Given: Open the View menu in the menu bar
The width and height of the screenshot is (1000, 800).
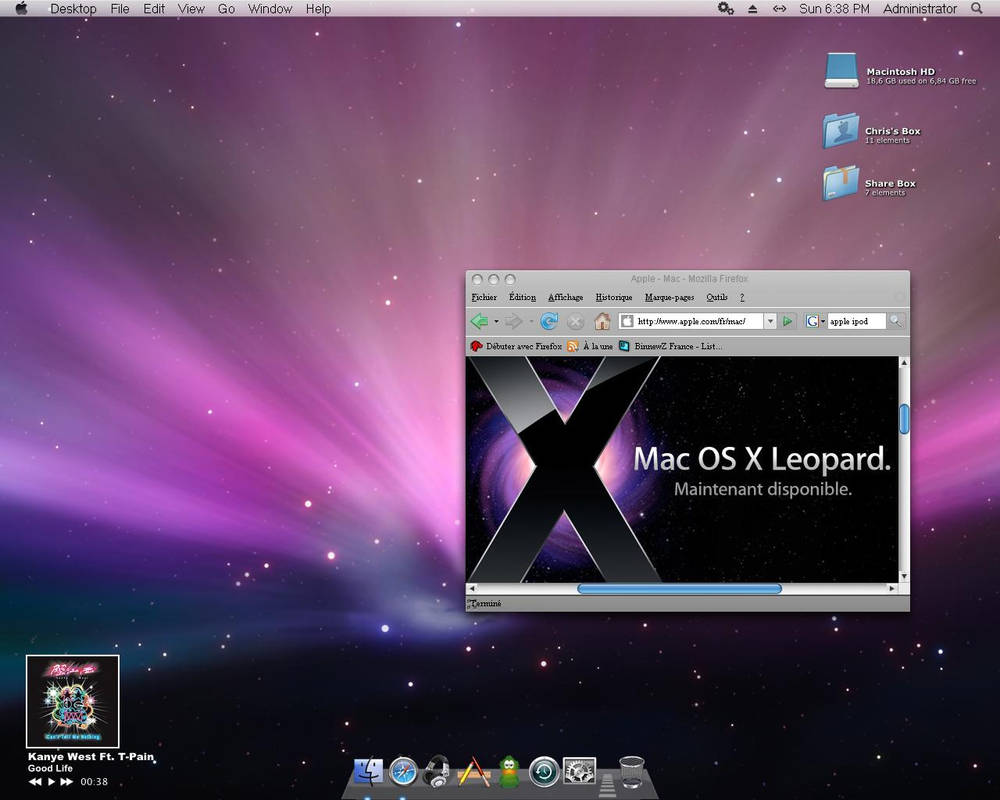Looking at the screenshot, I should (191, 9).
